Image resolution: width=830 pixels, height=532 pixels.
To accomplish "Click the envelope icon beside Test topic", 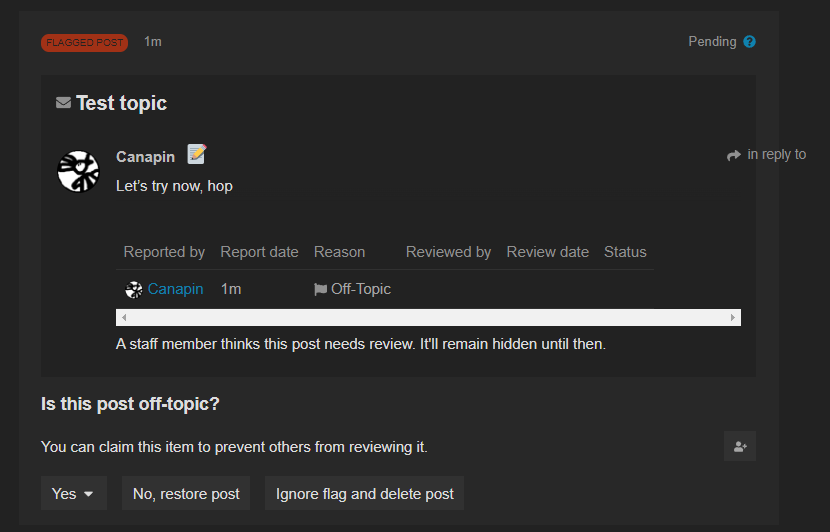I will pyautogui.click(x=64, y=103).
